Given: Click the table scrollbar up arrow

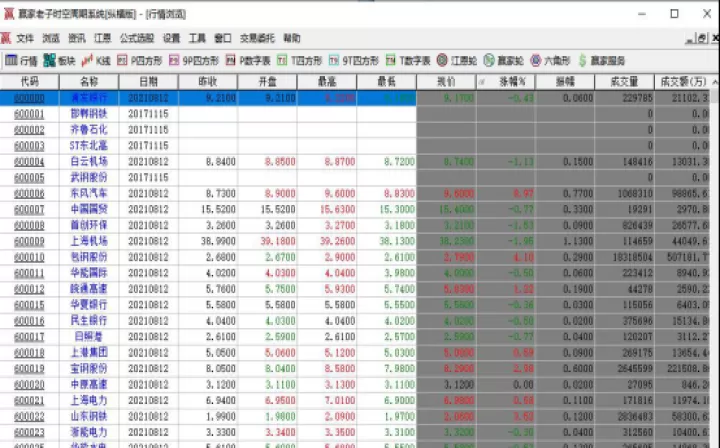Looking at the screenshot, I should (x=715, y=82).
